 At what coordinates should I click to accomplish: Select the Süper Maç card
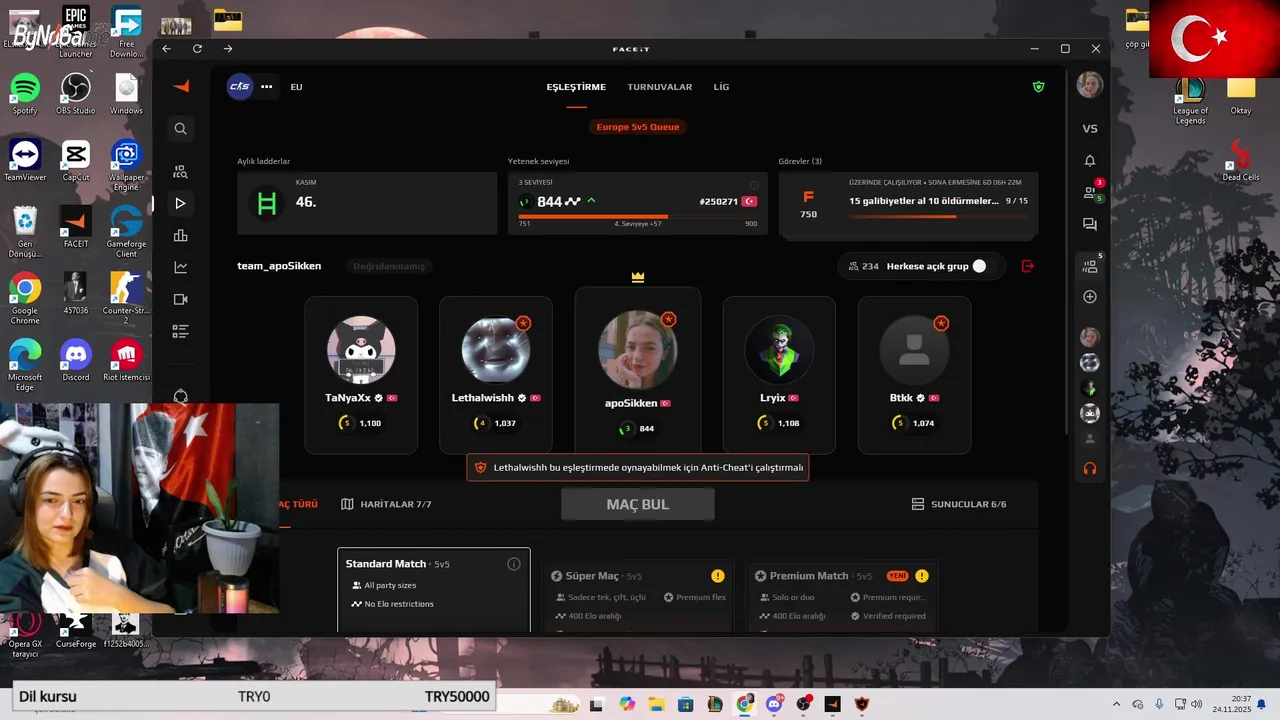pyautogui.click(x=638, y=597)
